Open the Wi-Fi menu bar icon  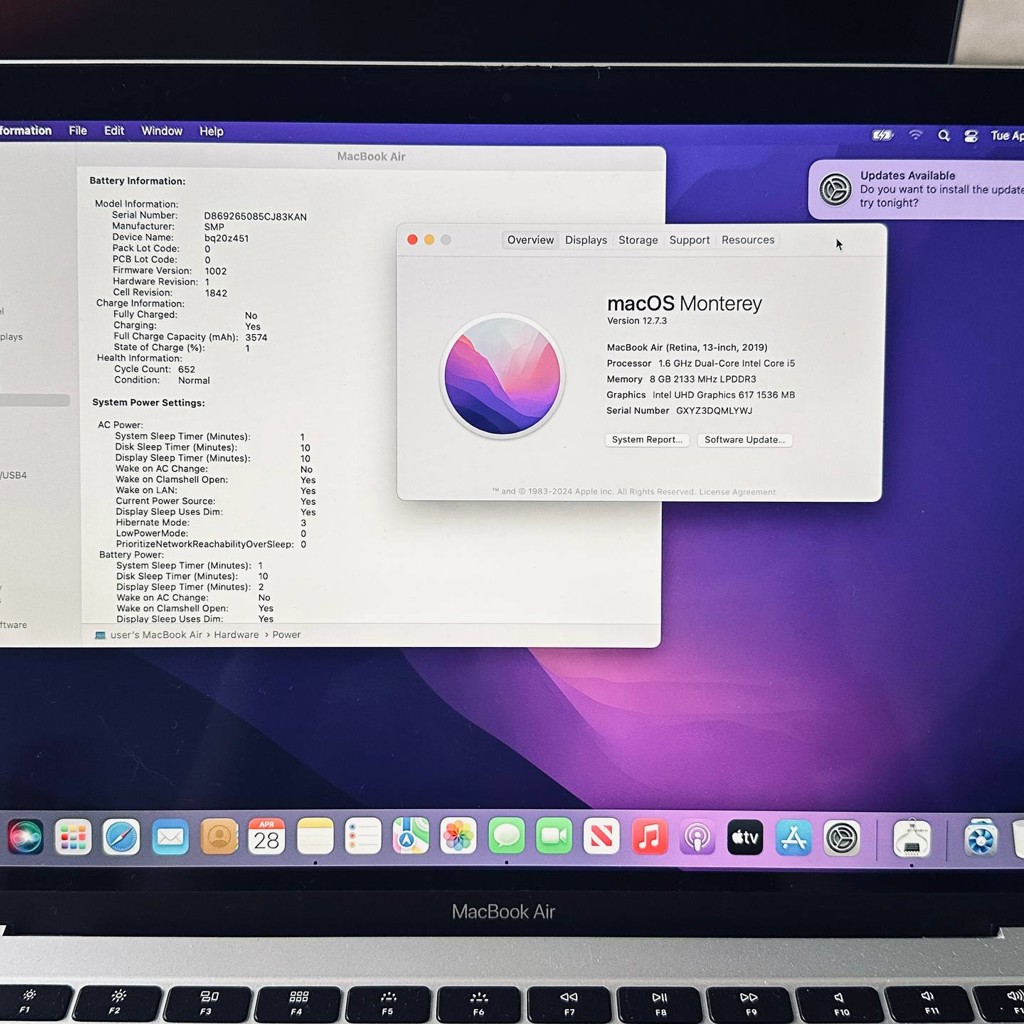(916, 135)
